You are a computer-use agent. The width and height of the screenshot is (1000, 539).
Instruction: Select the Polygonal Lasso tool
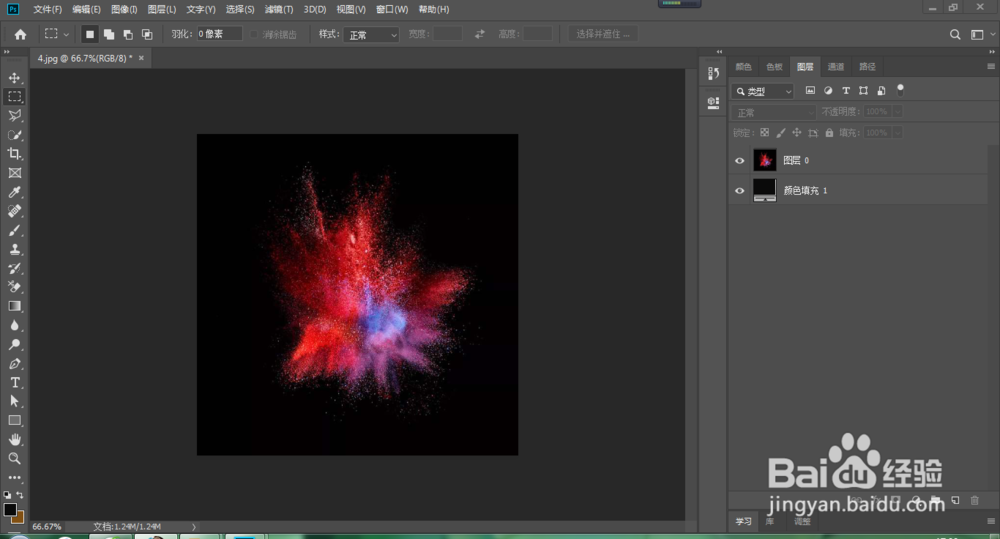click(15, 115)
